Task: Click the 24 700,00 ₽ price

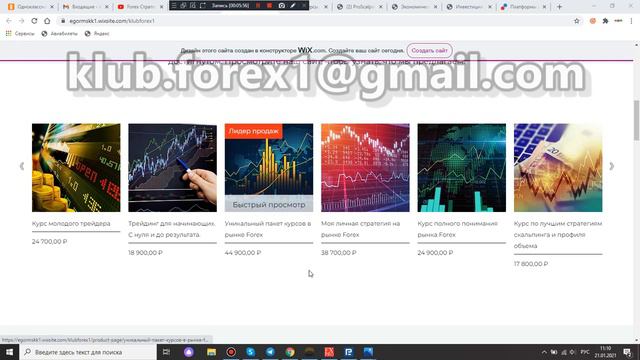Action: (x=49, y=242)
